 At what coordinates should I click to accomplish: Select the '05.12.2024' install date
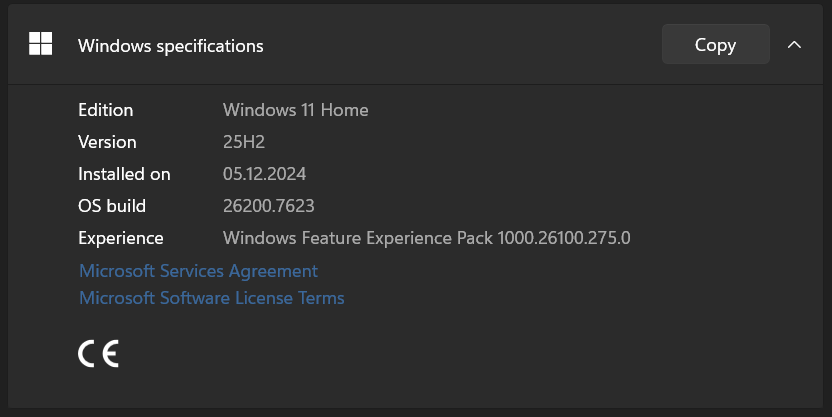click(x=264, y=174)
